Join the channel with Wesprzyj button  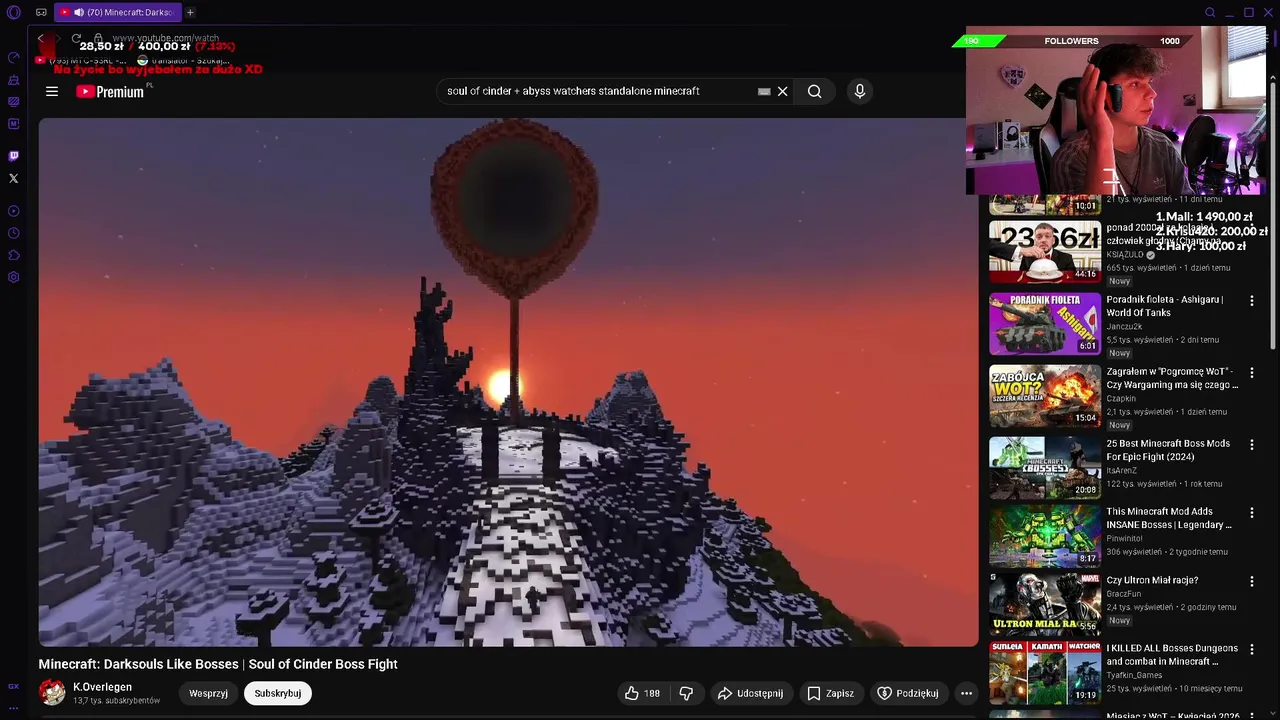coord(209,693)
